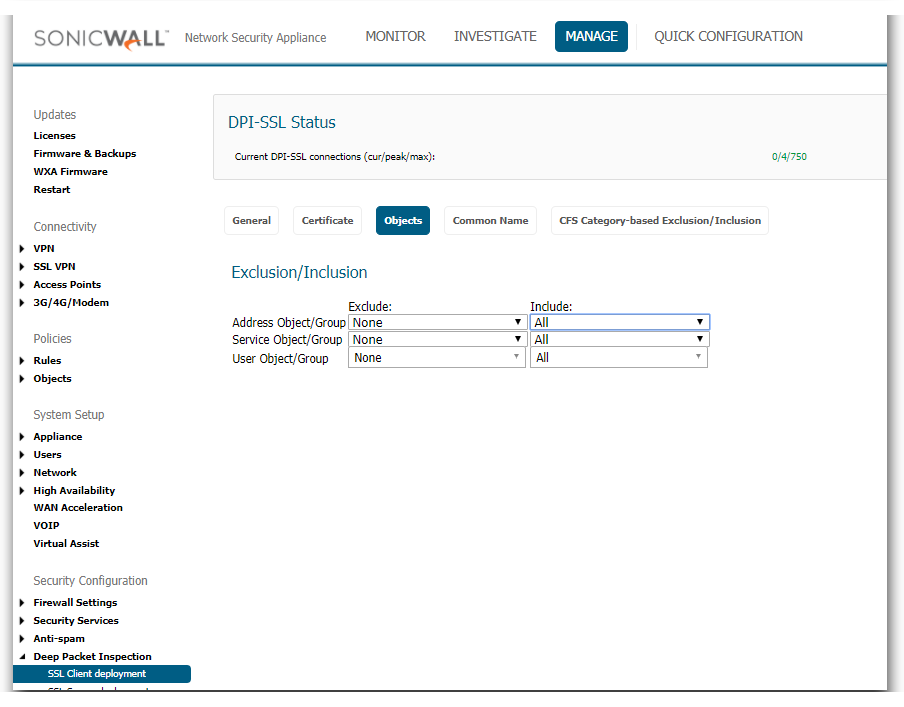Select SSL Client deployment item
This screenshot has height=707, width=904.
click(102, 674)
